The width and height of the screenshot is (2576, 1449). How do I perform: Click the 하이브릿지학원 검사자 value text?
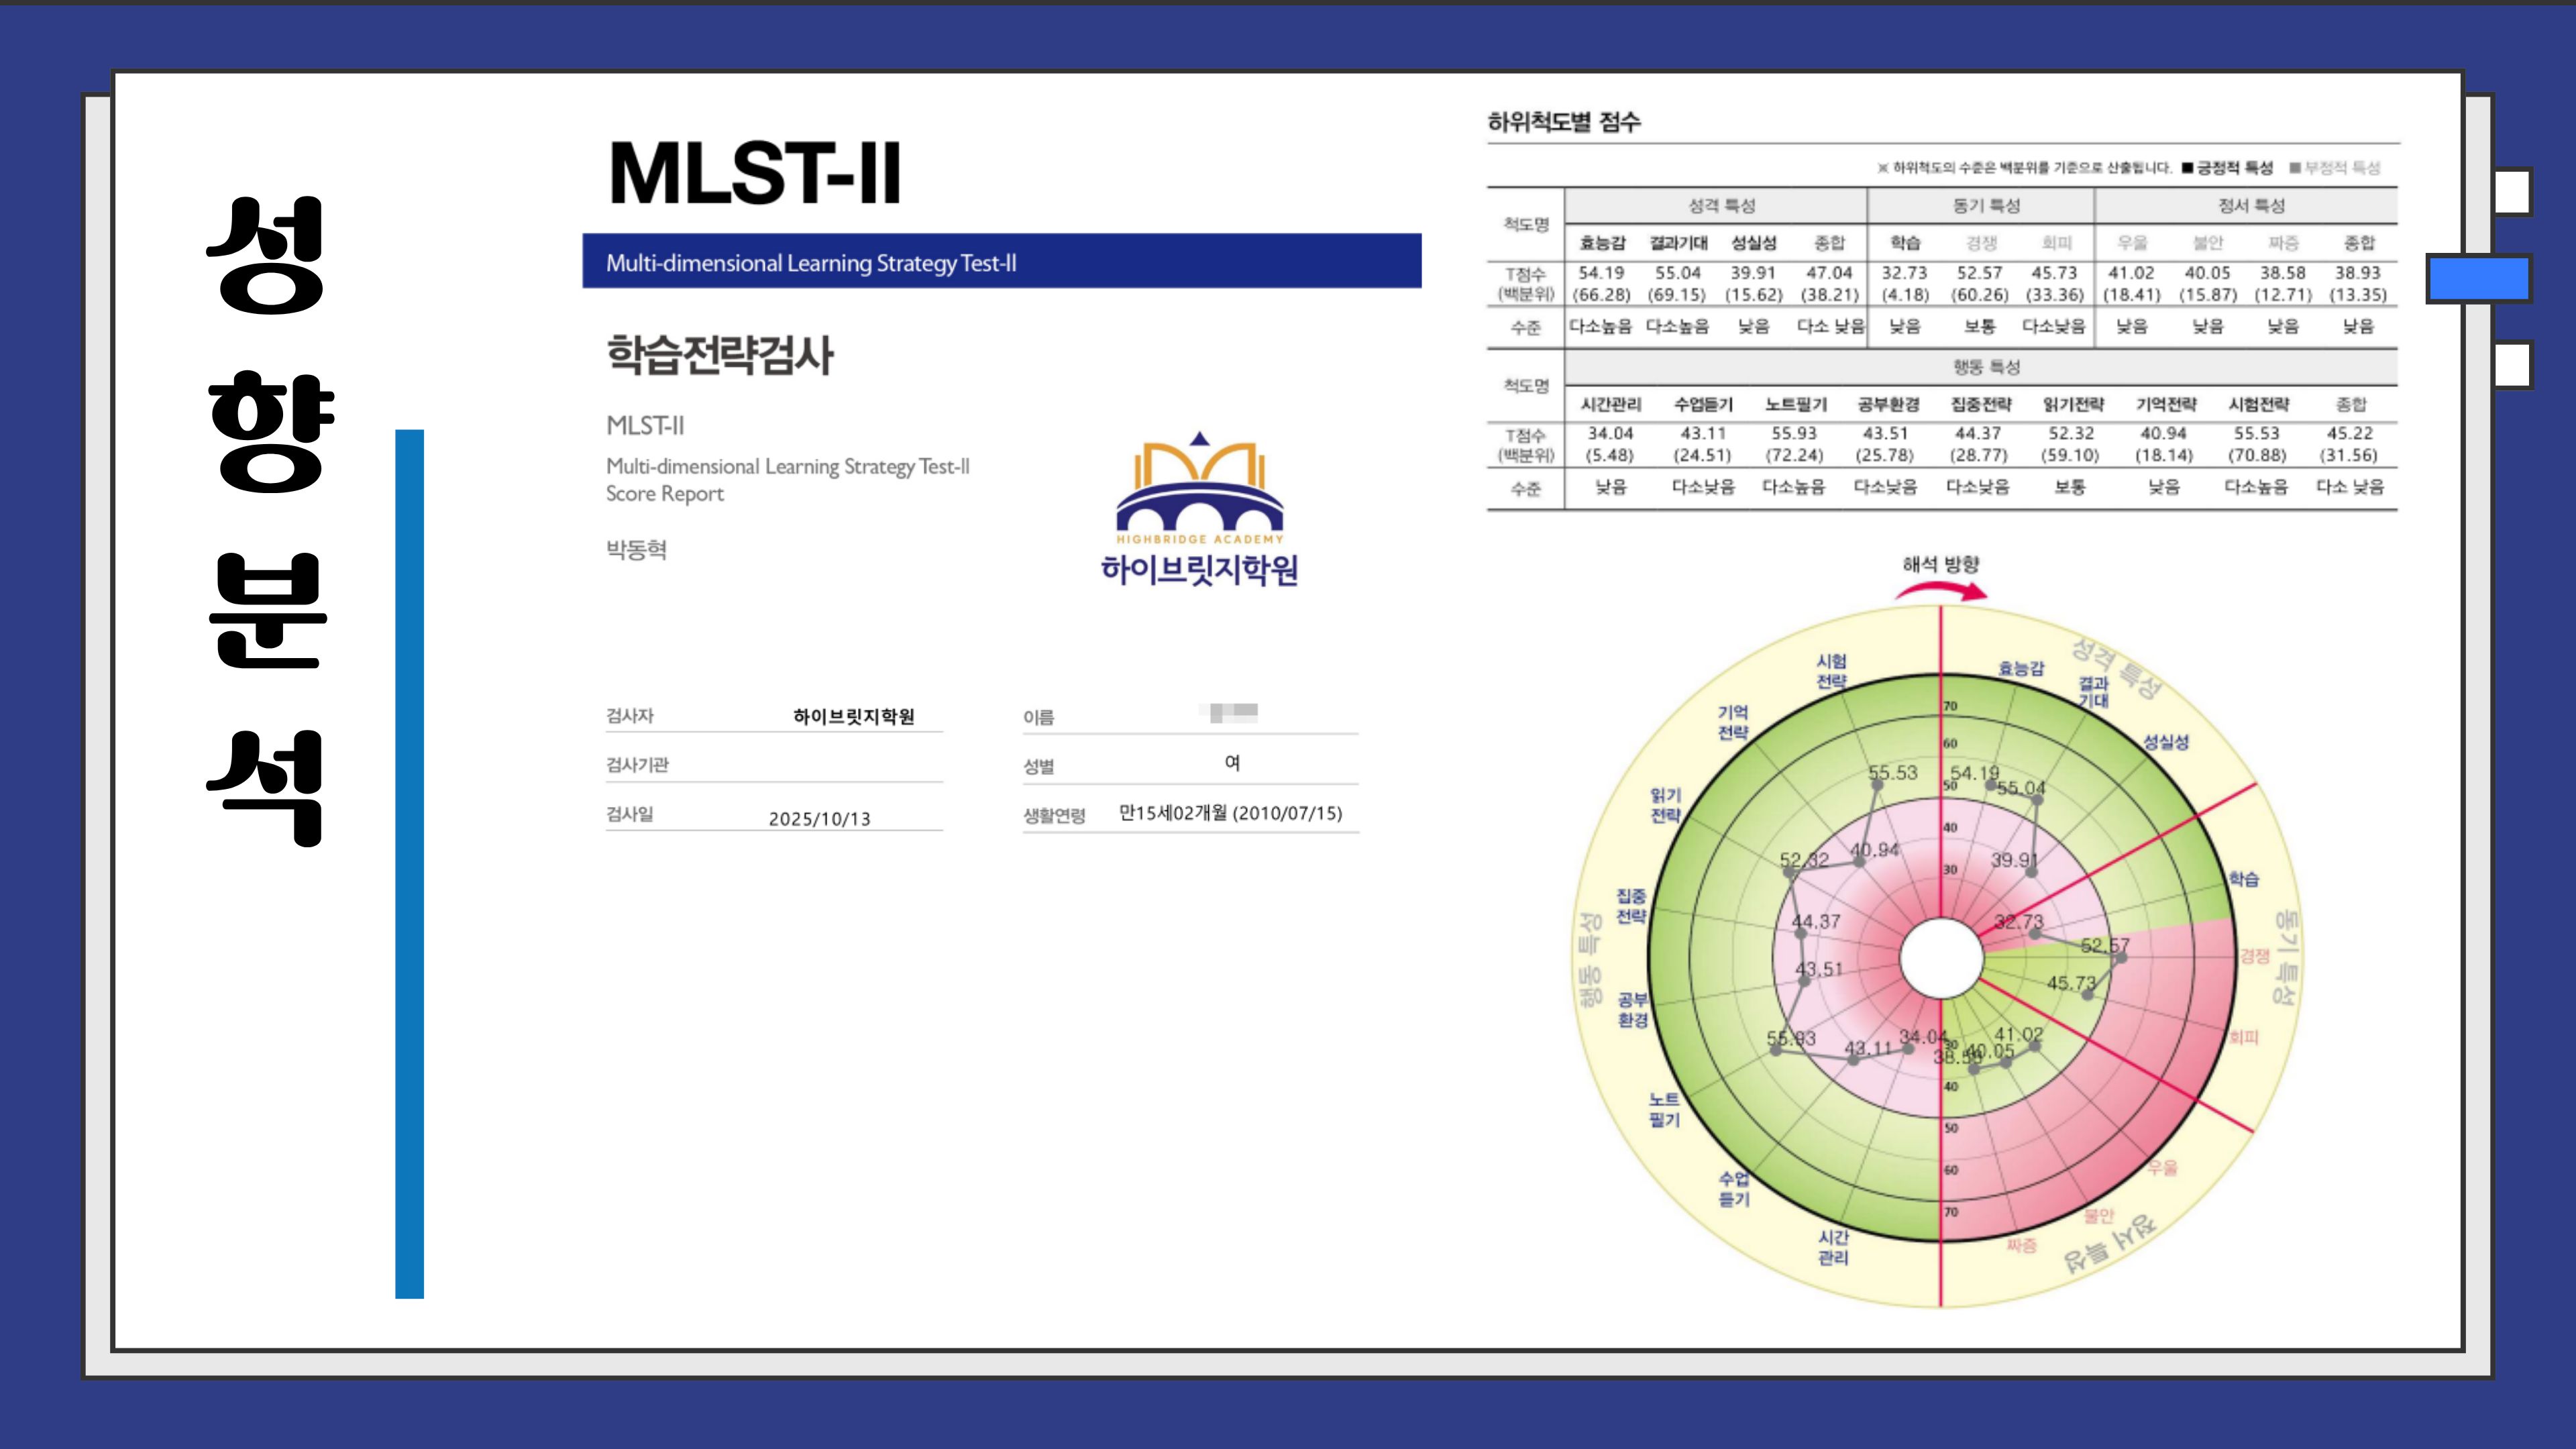[854, 716]
